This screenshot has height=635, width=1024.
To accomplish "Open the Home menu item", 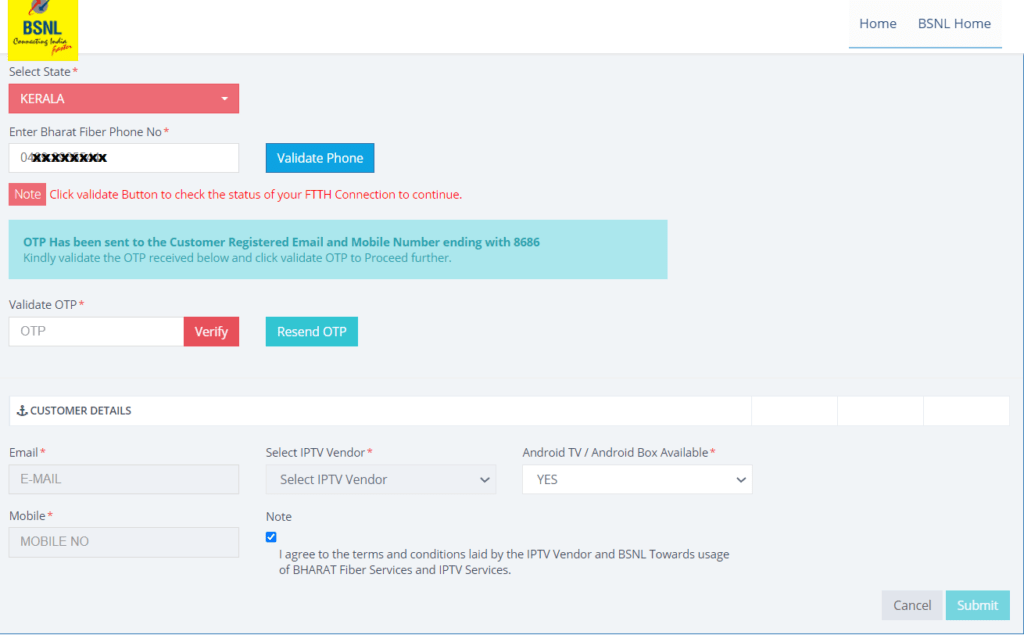I will click(877, 24).
